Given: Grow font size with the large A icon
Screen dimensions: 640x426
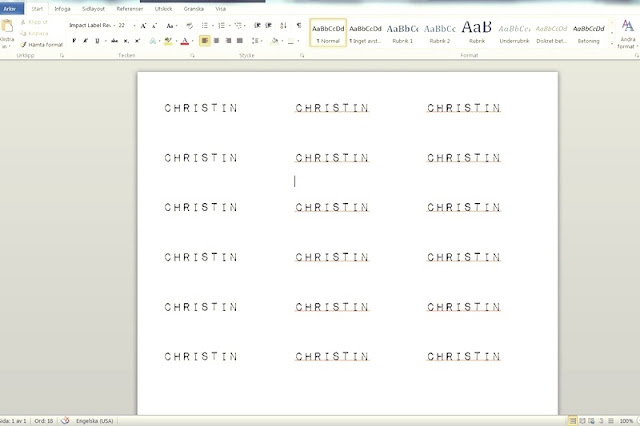Looking at the screenshot, I should coord(143,26).
